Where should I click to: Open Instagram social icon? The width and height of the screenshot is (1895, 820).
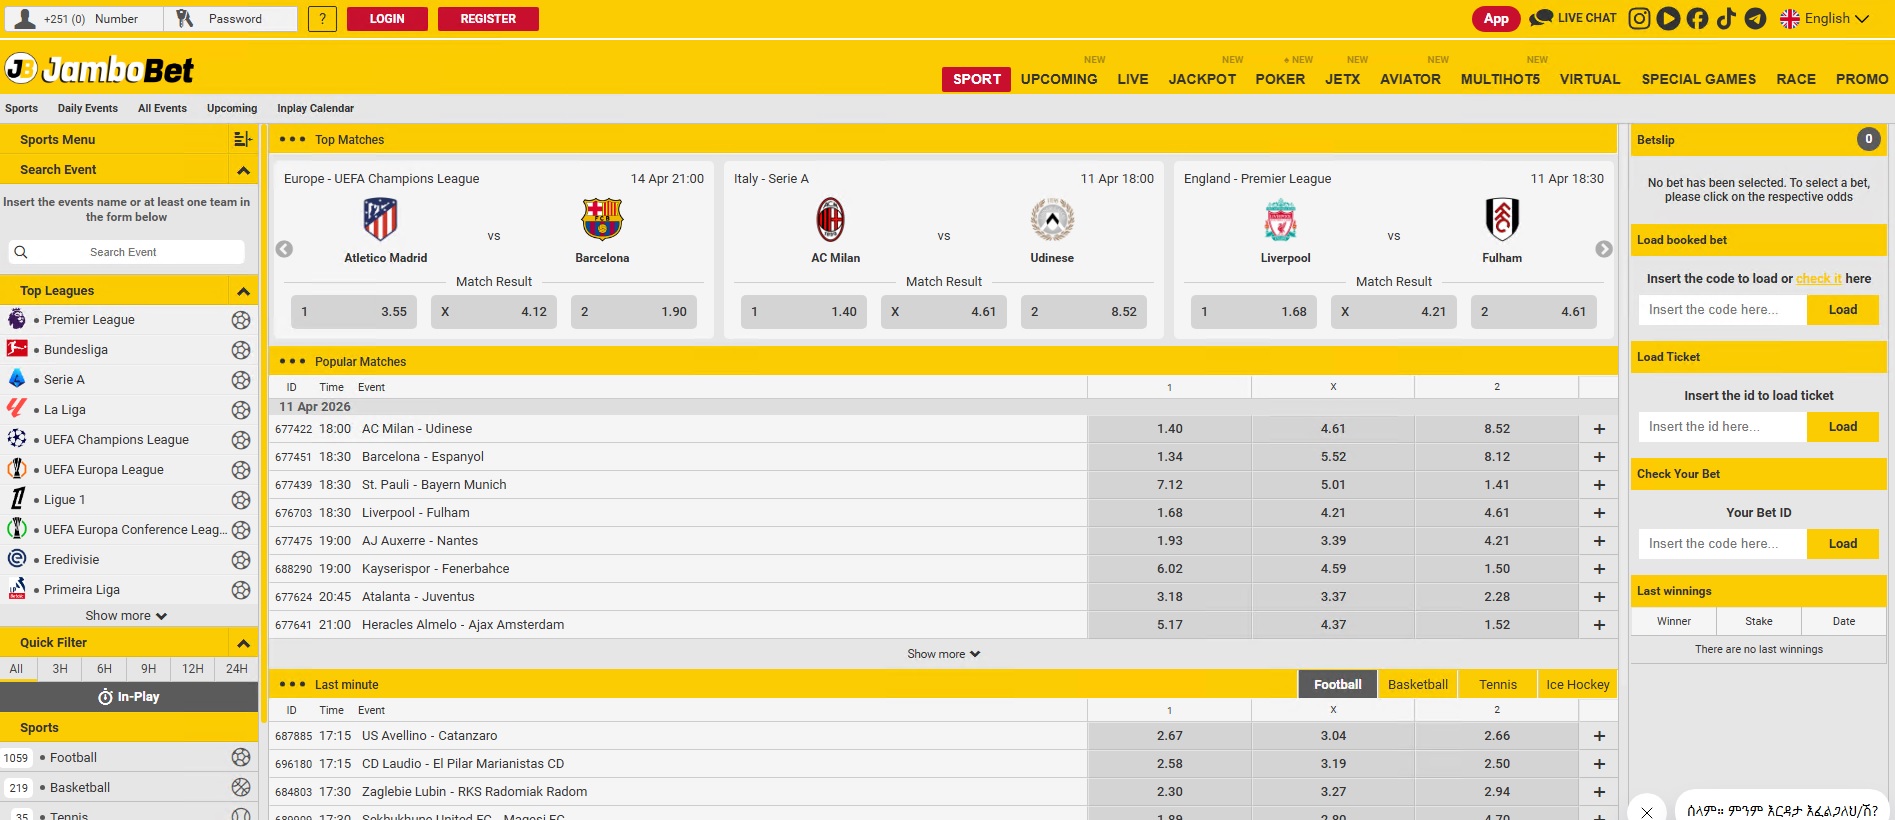[1639, 18]
